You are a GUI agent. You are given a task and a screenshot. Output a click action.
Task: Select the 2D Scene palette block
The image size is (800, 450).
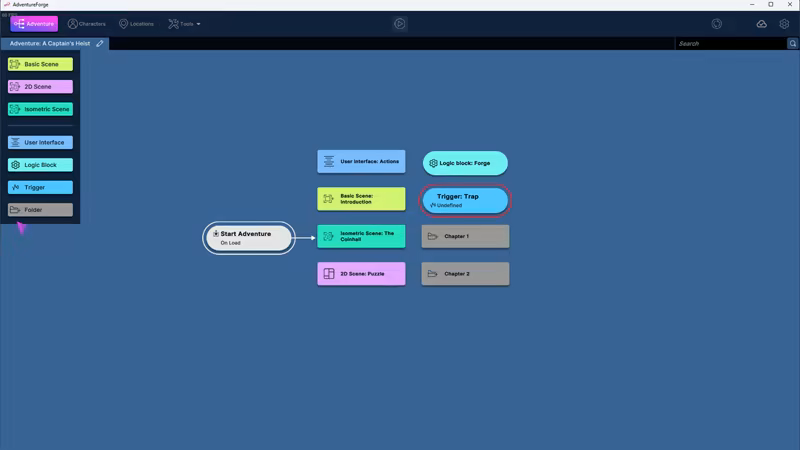tap(41, 87)
